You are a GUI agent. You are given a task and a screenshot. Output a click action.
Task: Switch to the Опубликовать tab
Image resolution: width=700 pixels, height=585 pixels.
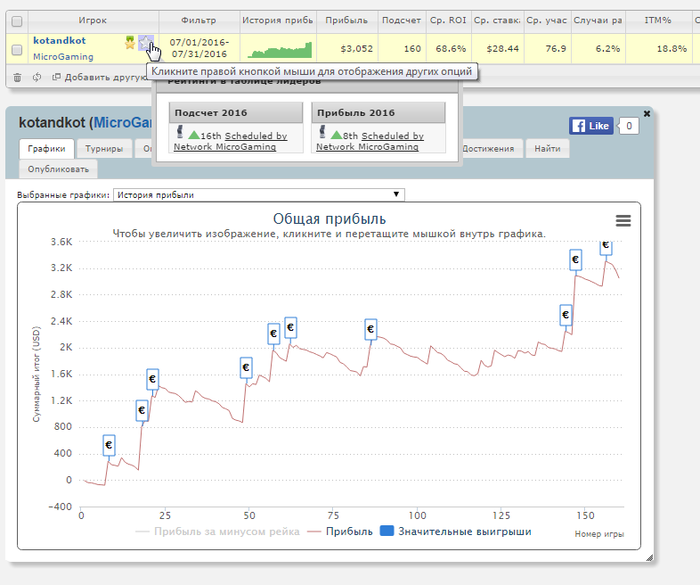coord(58,169)
